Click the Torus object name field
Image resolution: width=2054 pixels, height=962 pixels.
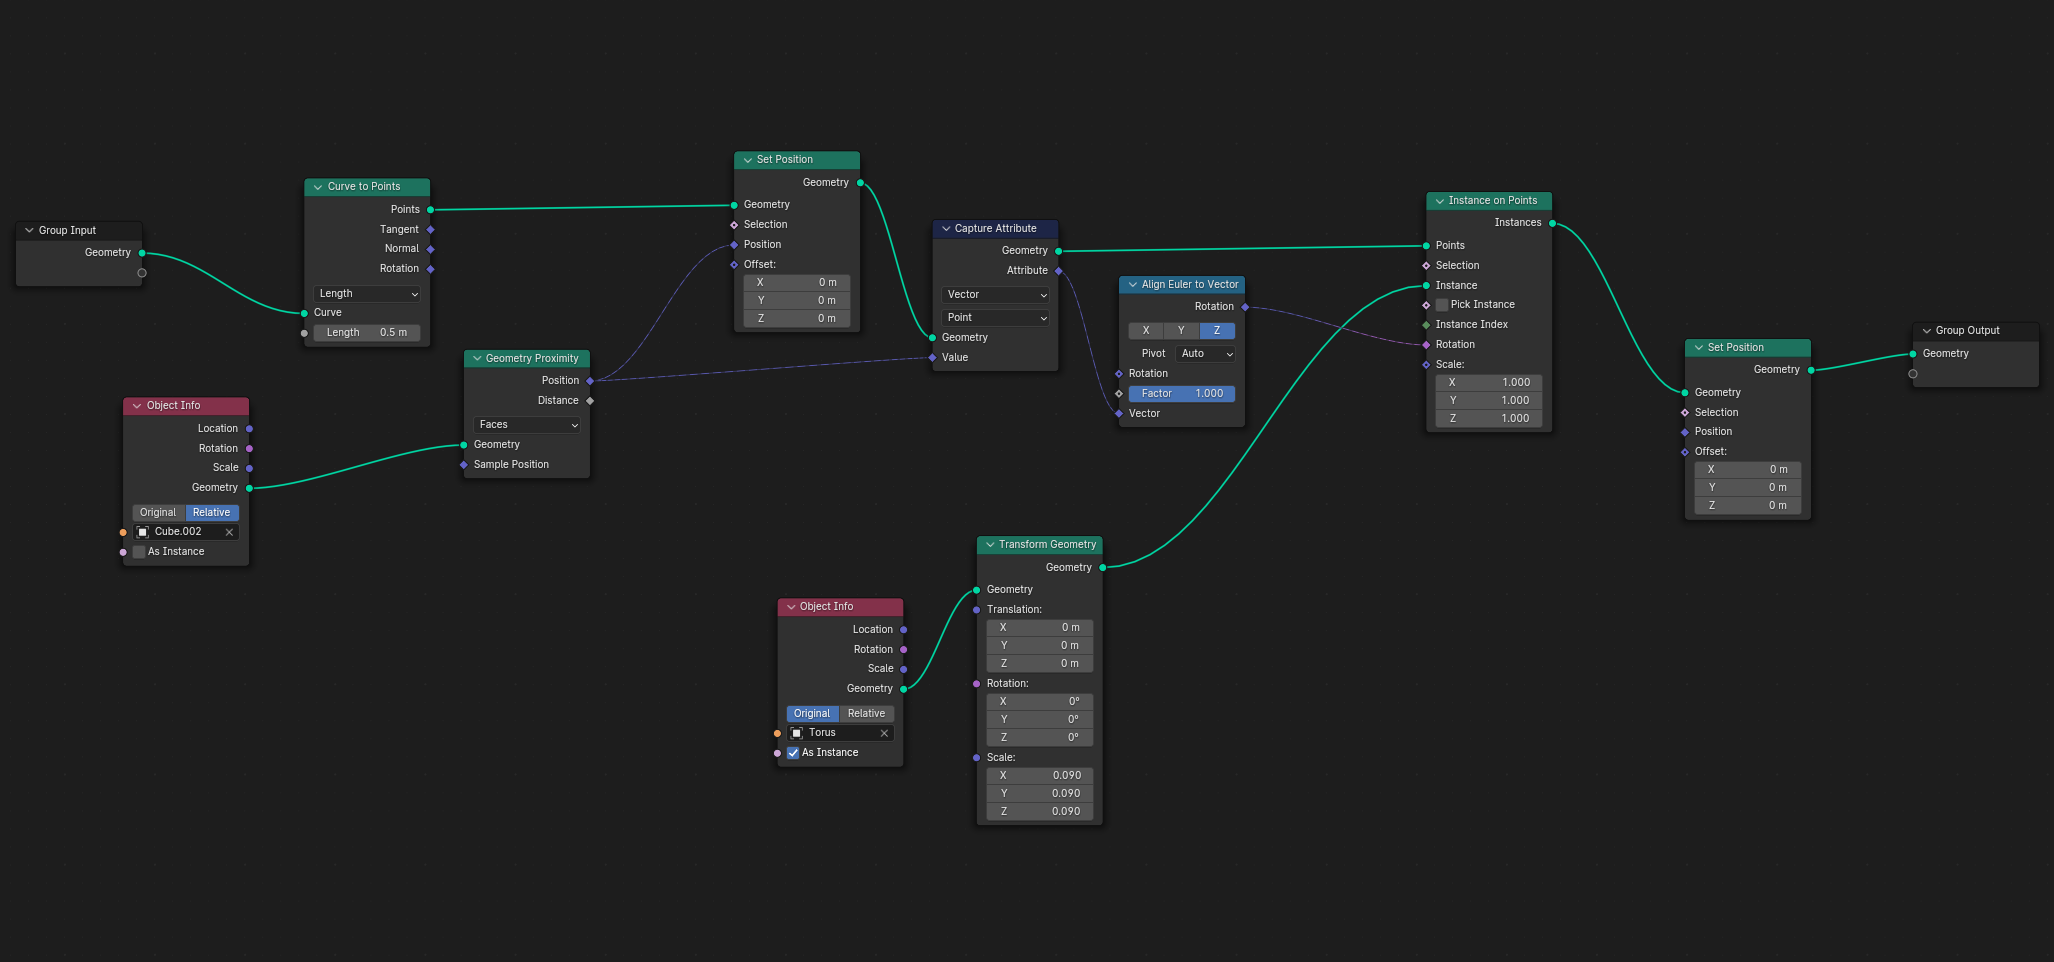841,733
